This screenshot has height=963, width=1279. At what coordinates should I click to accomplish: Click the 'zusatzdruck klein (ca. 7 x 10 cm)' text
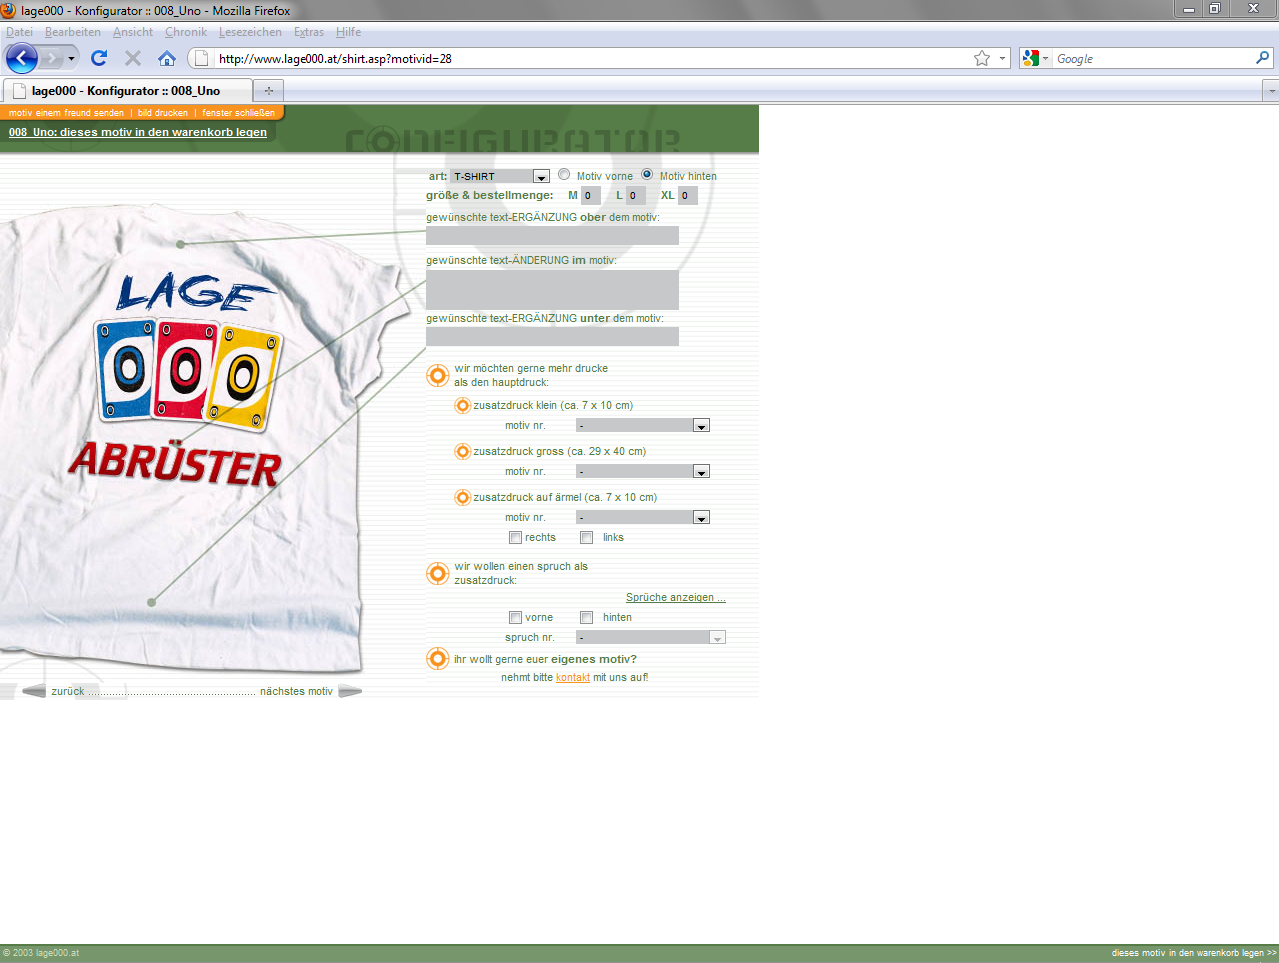coord(553,405)
